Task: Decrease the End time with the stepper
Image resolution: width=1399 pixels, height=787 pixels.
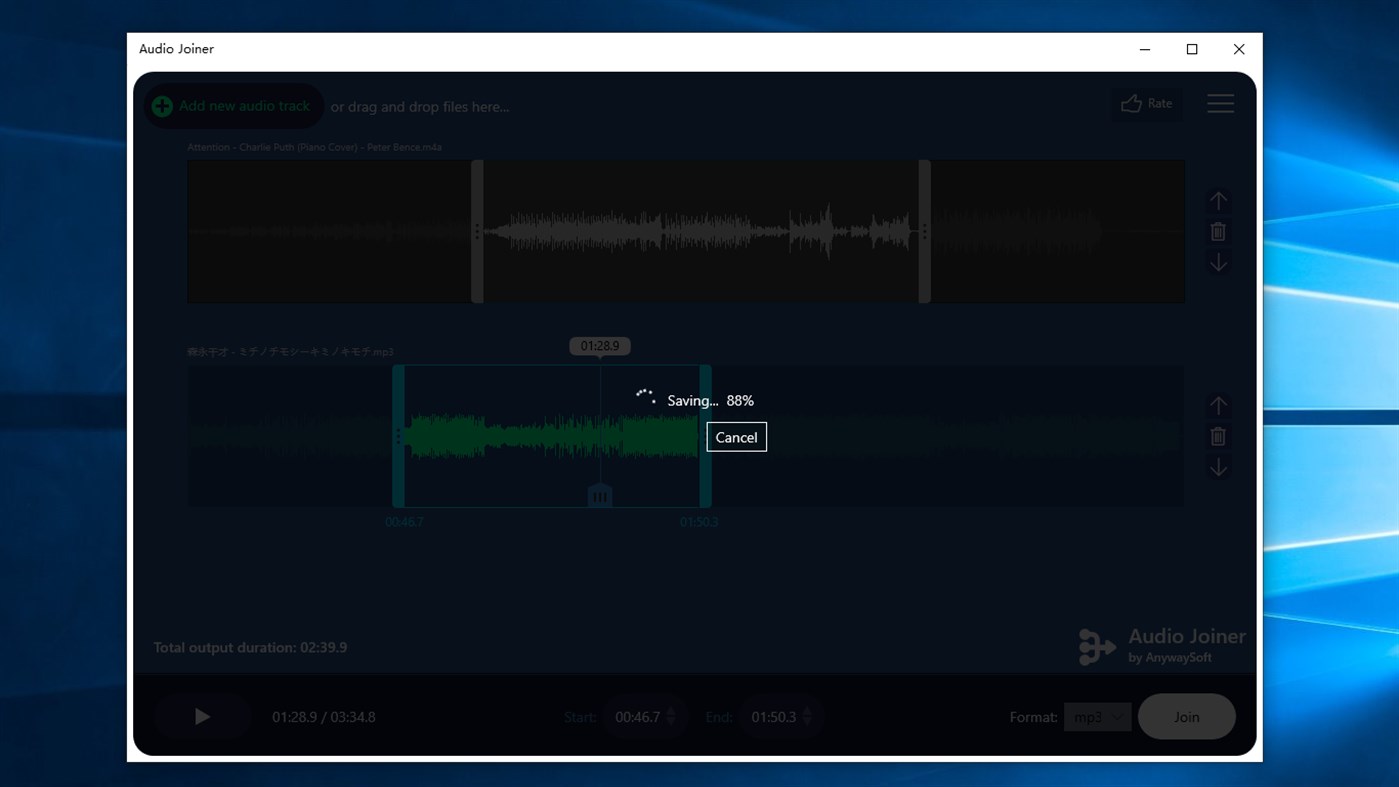Action: pyautogui.click(x=806, y=723)
